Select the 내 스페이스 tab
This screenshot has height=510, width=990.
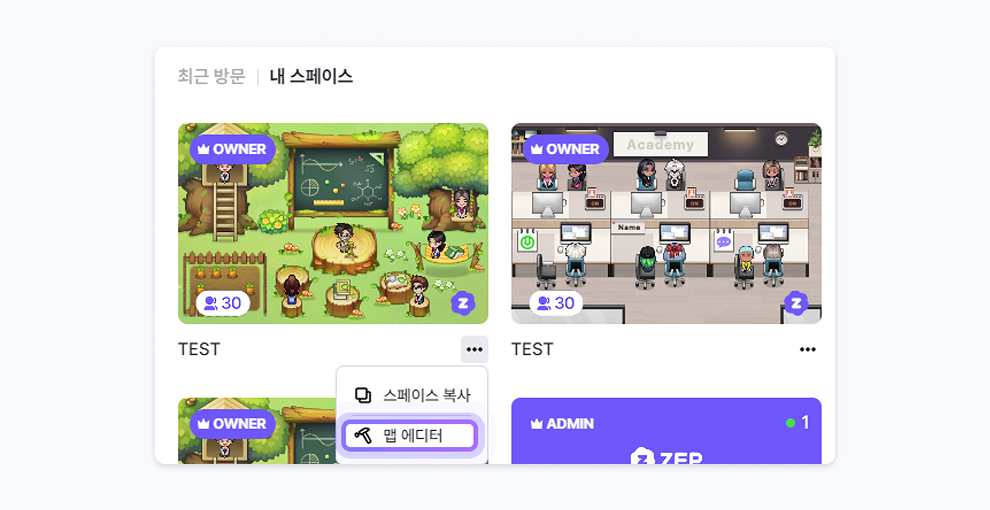tap(311, 76)
